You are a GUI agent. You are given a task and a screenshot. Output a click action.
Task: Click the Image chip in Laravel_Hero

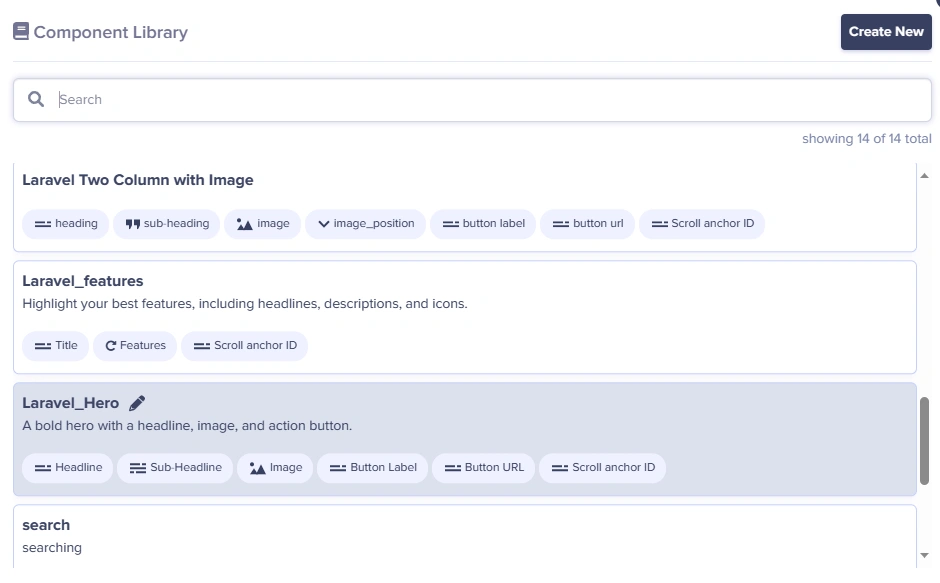coord(275,468)
